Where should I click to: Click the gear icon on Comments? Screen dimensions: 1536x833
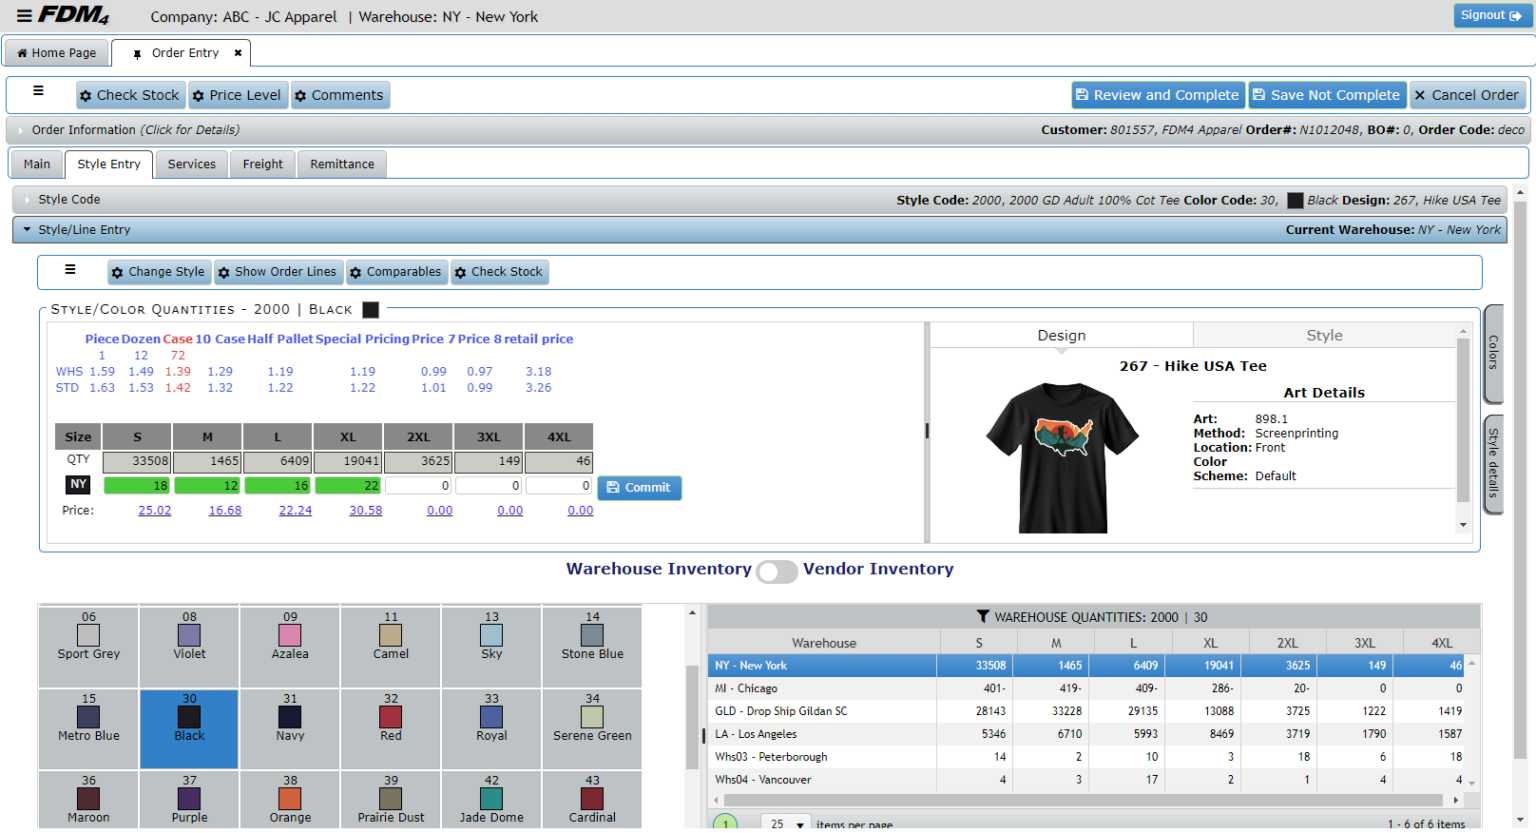[302, 95]
